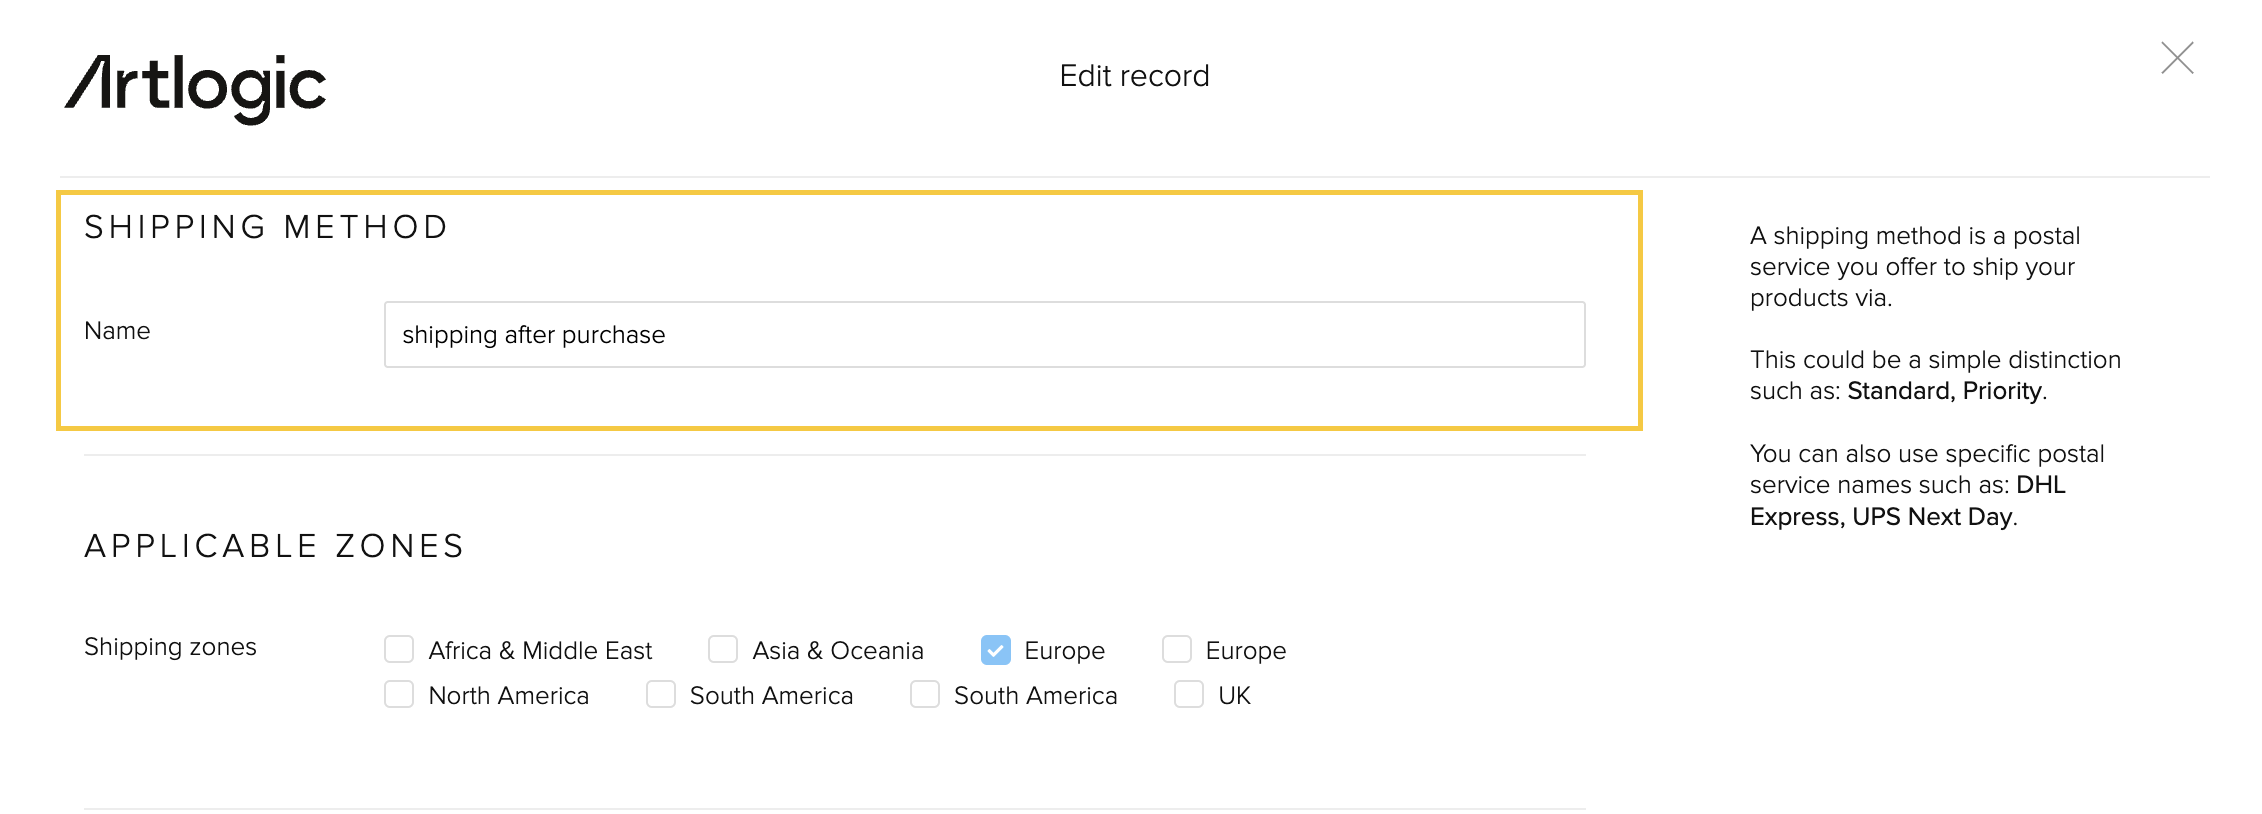Image resolution: width=2262 pixels, height=814 pixels.
Task: Tick the unchecked Europe checkbox
Action: point(1177,650)
